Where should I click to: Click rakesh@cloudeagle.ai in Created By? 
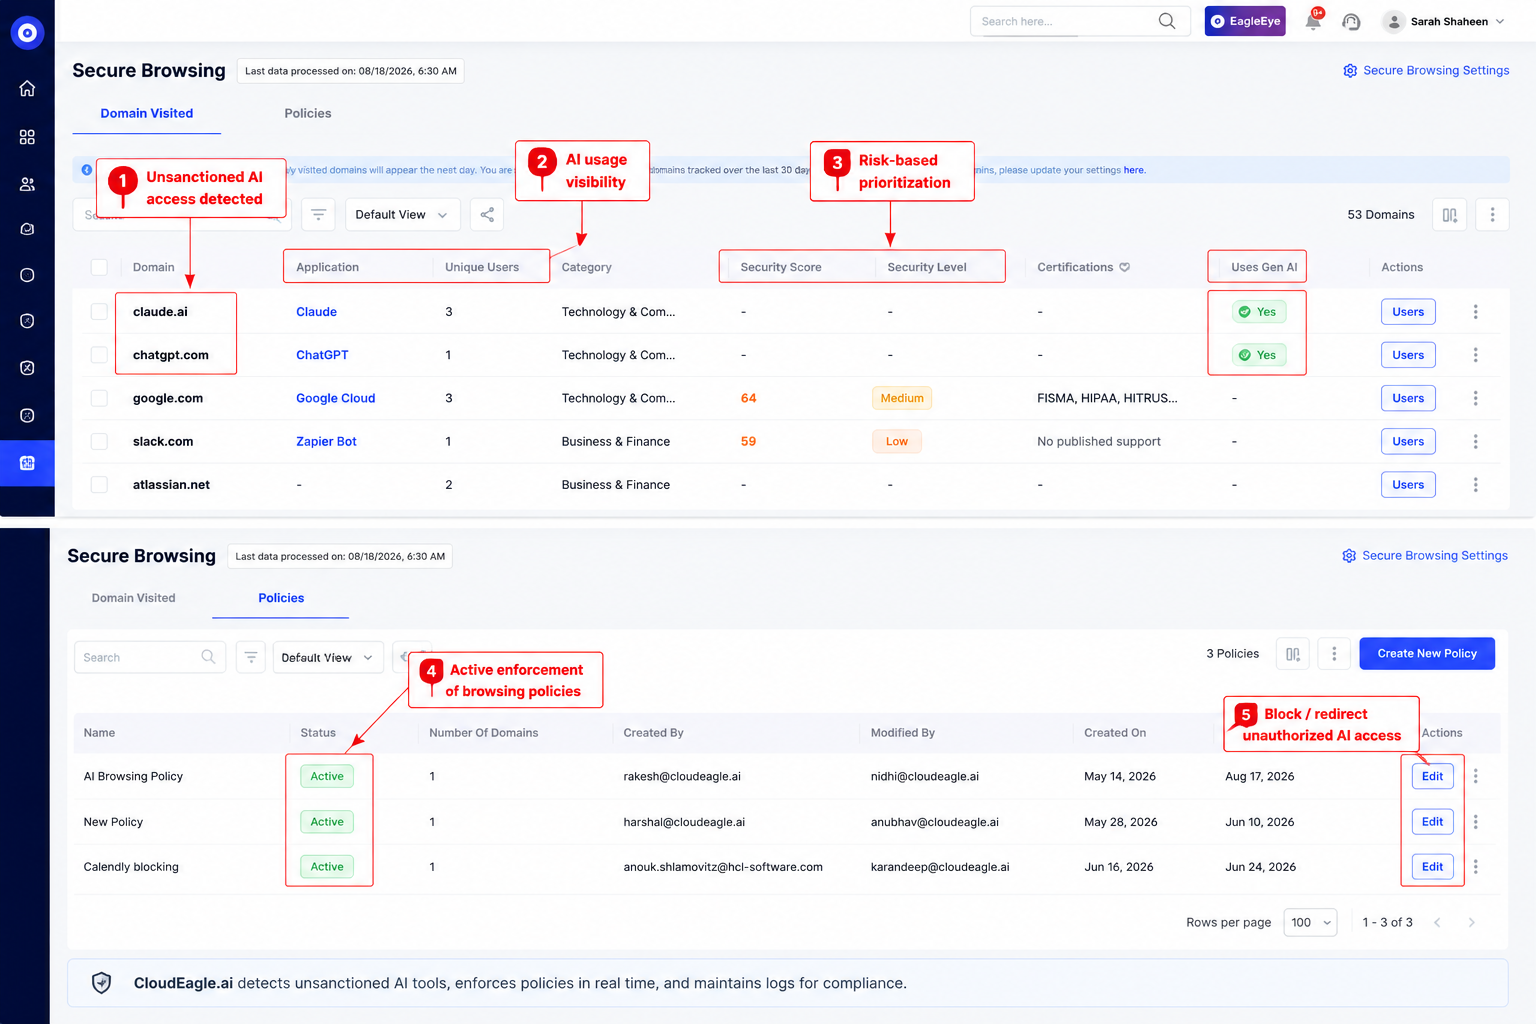682,776
